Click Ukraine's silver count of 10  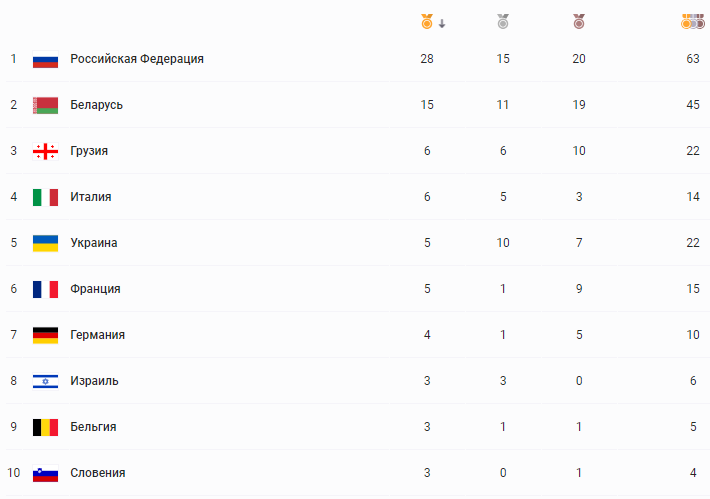(503, 243)
